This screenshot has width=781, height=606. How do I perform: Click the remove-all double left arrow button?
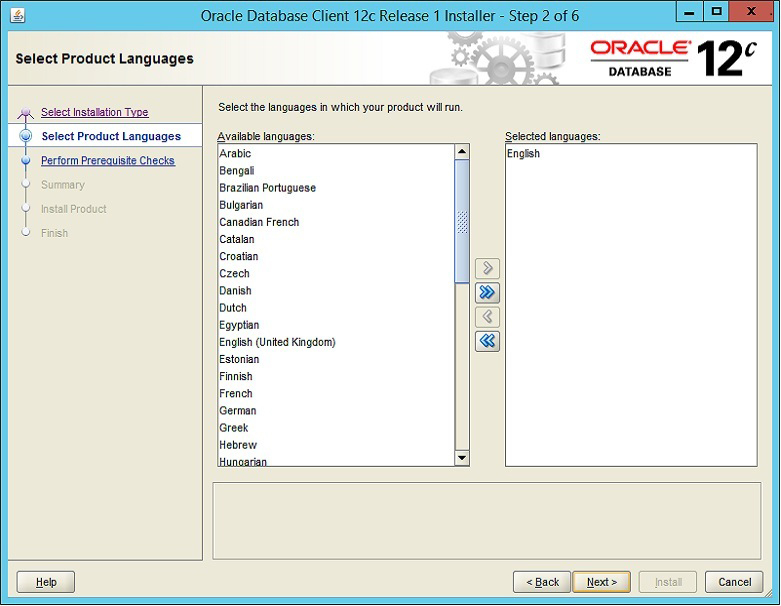487,341
